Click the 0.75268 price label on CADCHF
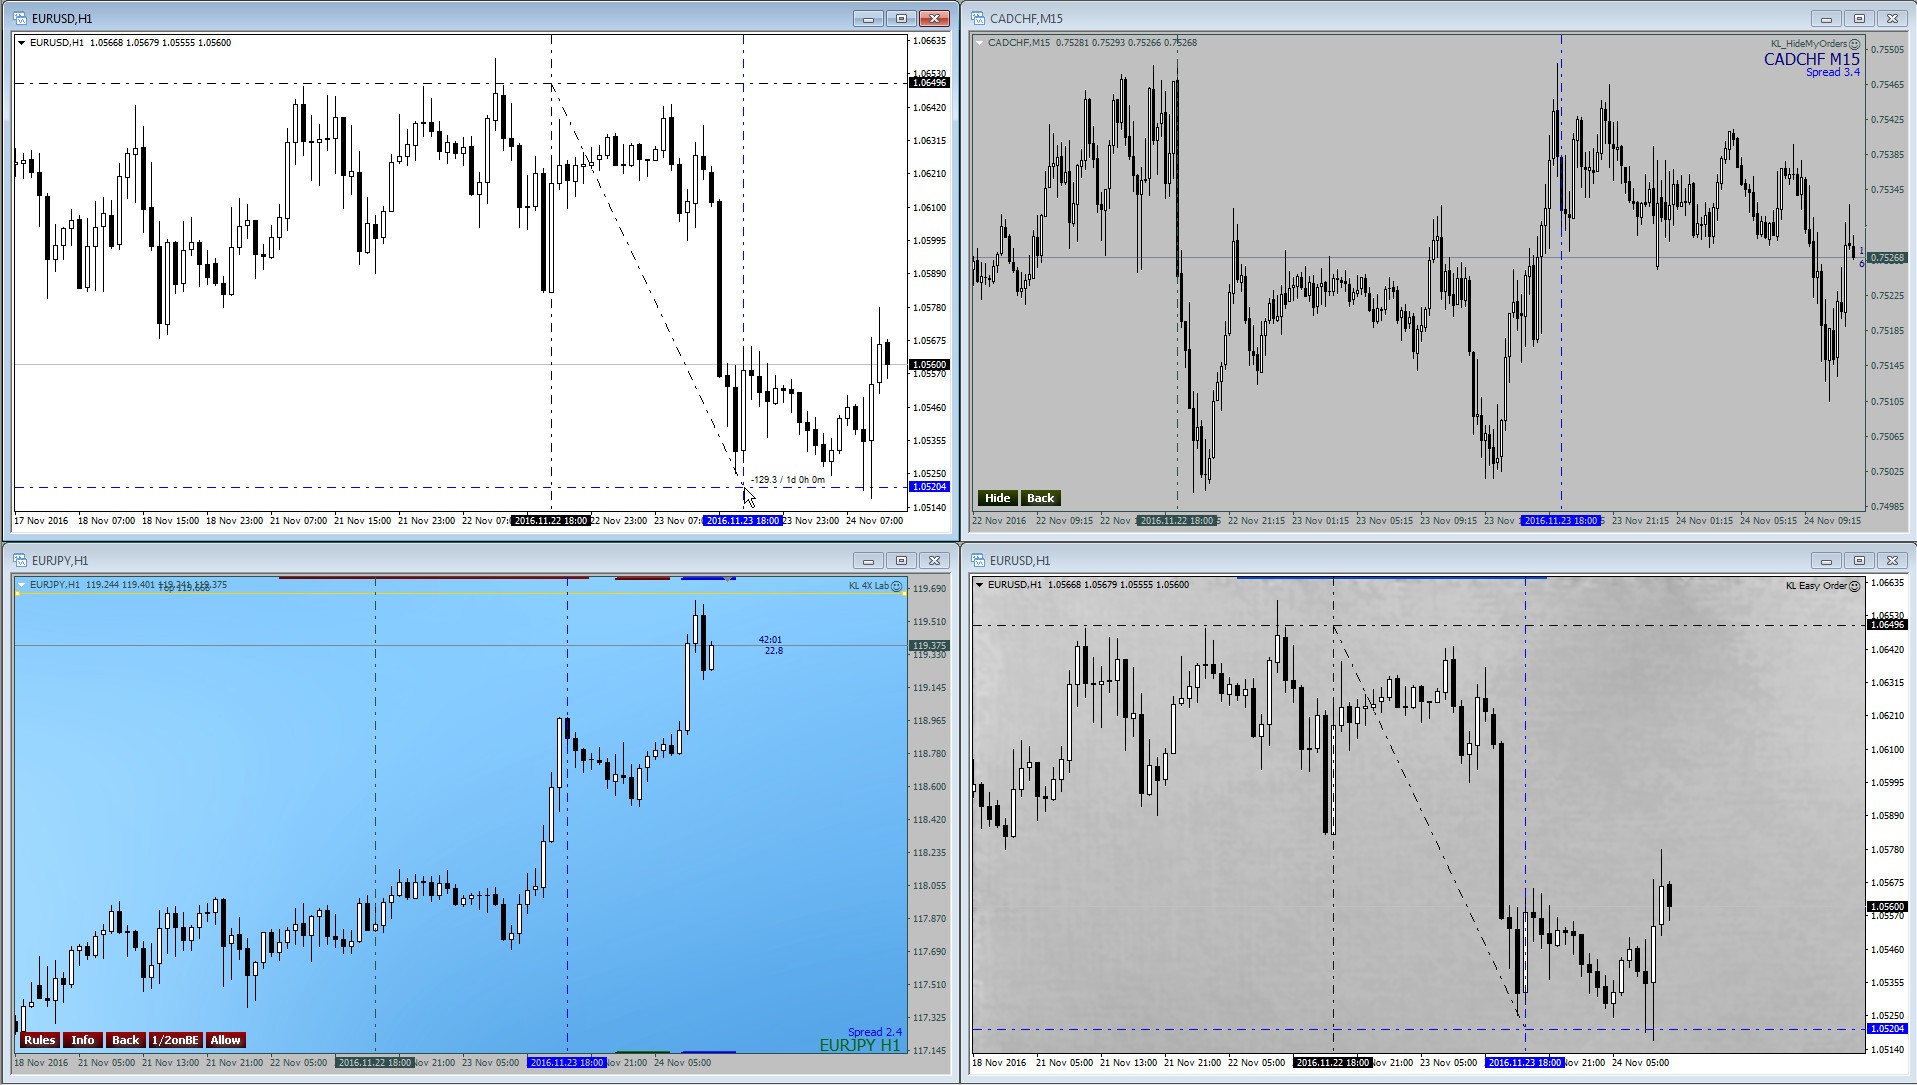 point(1887,258)
